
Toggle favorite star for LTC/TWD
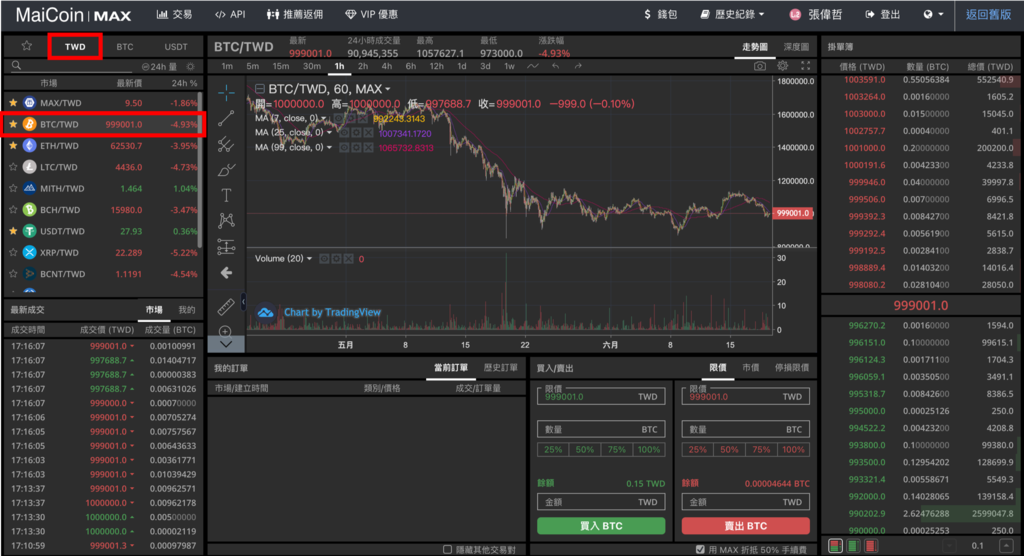click(13, 167)
